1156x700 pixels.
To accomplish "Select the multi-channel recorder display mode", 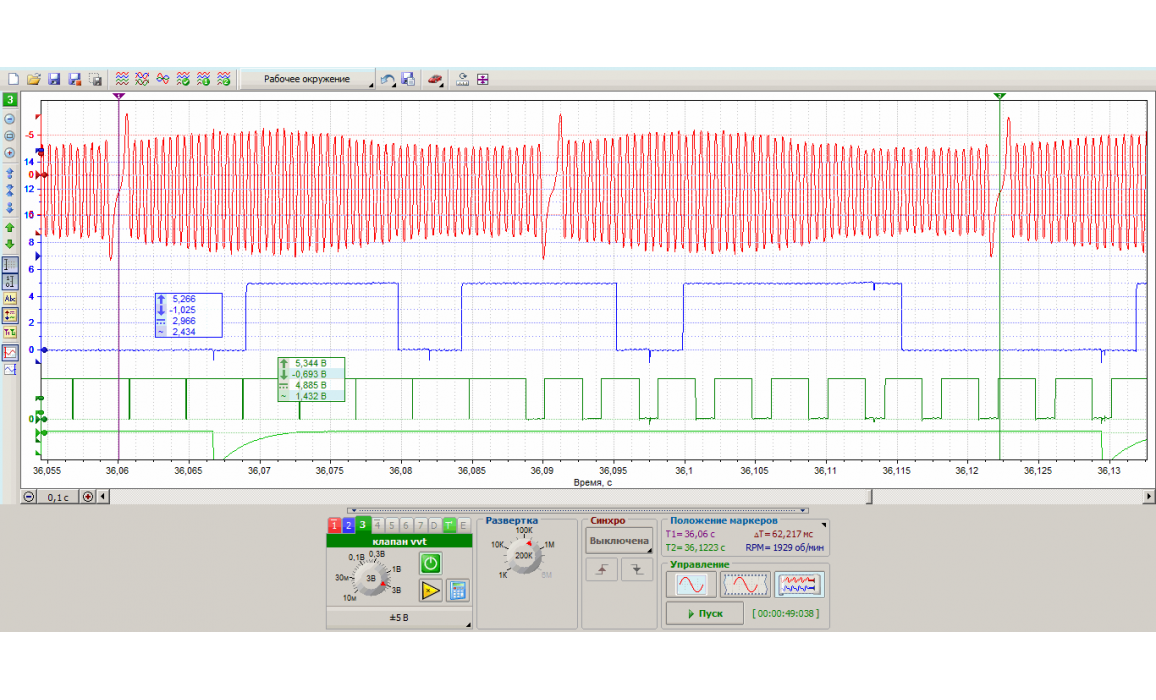I will [800, 584].
